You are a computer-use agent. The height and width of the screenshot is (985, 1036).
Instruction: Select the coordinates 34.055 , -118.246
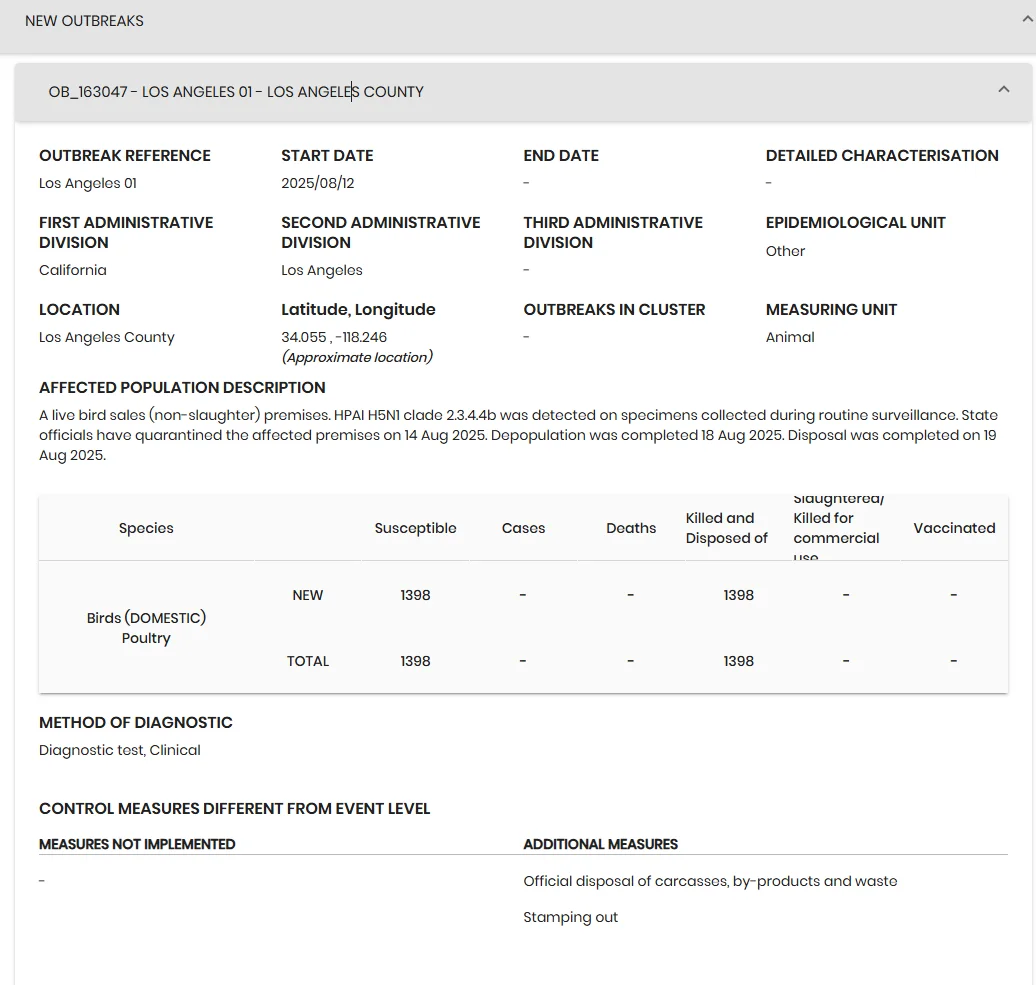(334, 337)
